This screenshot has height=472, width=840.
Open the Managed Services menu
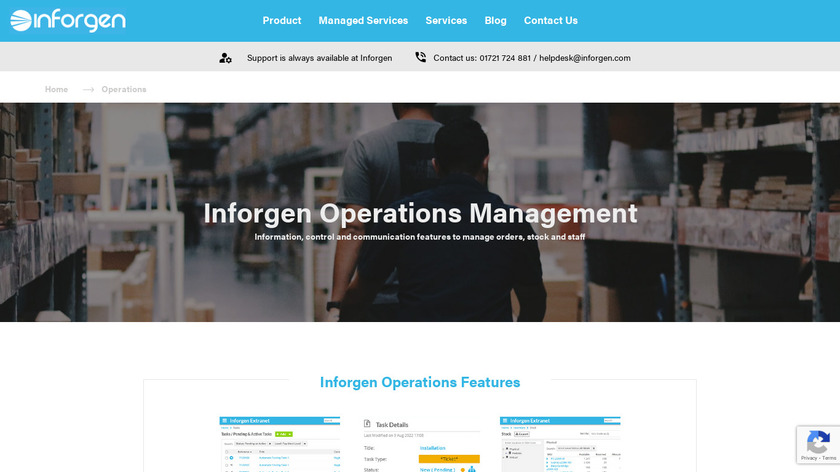(x=363, y=20)
